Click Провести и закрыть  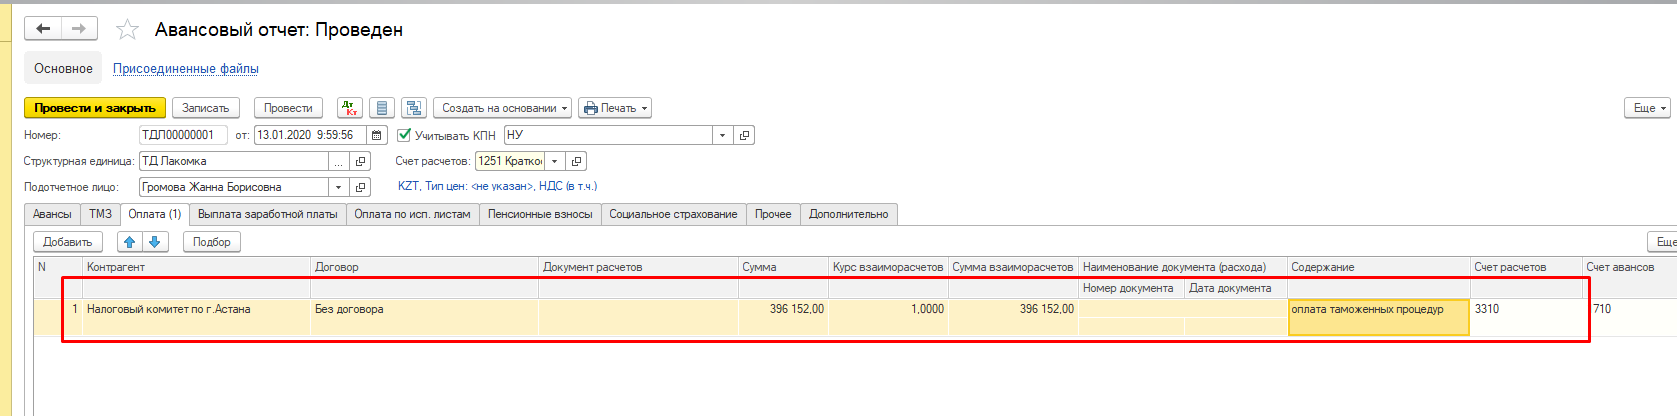click(95, 108)
